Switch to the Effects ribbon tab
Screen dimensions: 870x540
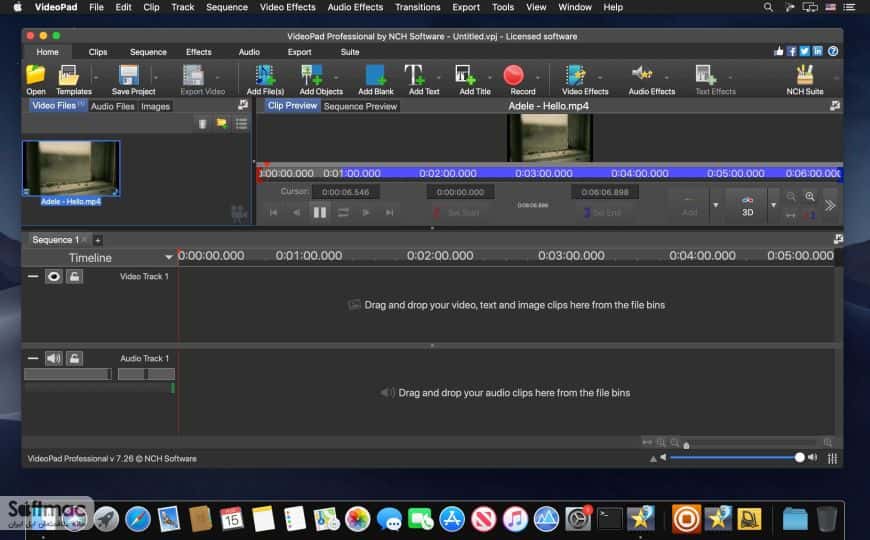(199, 52)
